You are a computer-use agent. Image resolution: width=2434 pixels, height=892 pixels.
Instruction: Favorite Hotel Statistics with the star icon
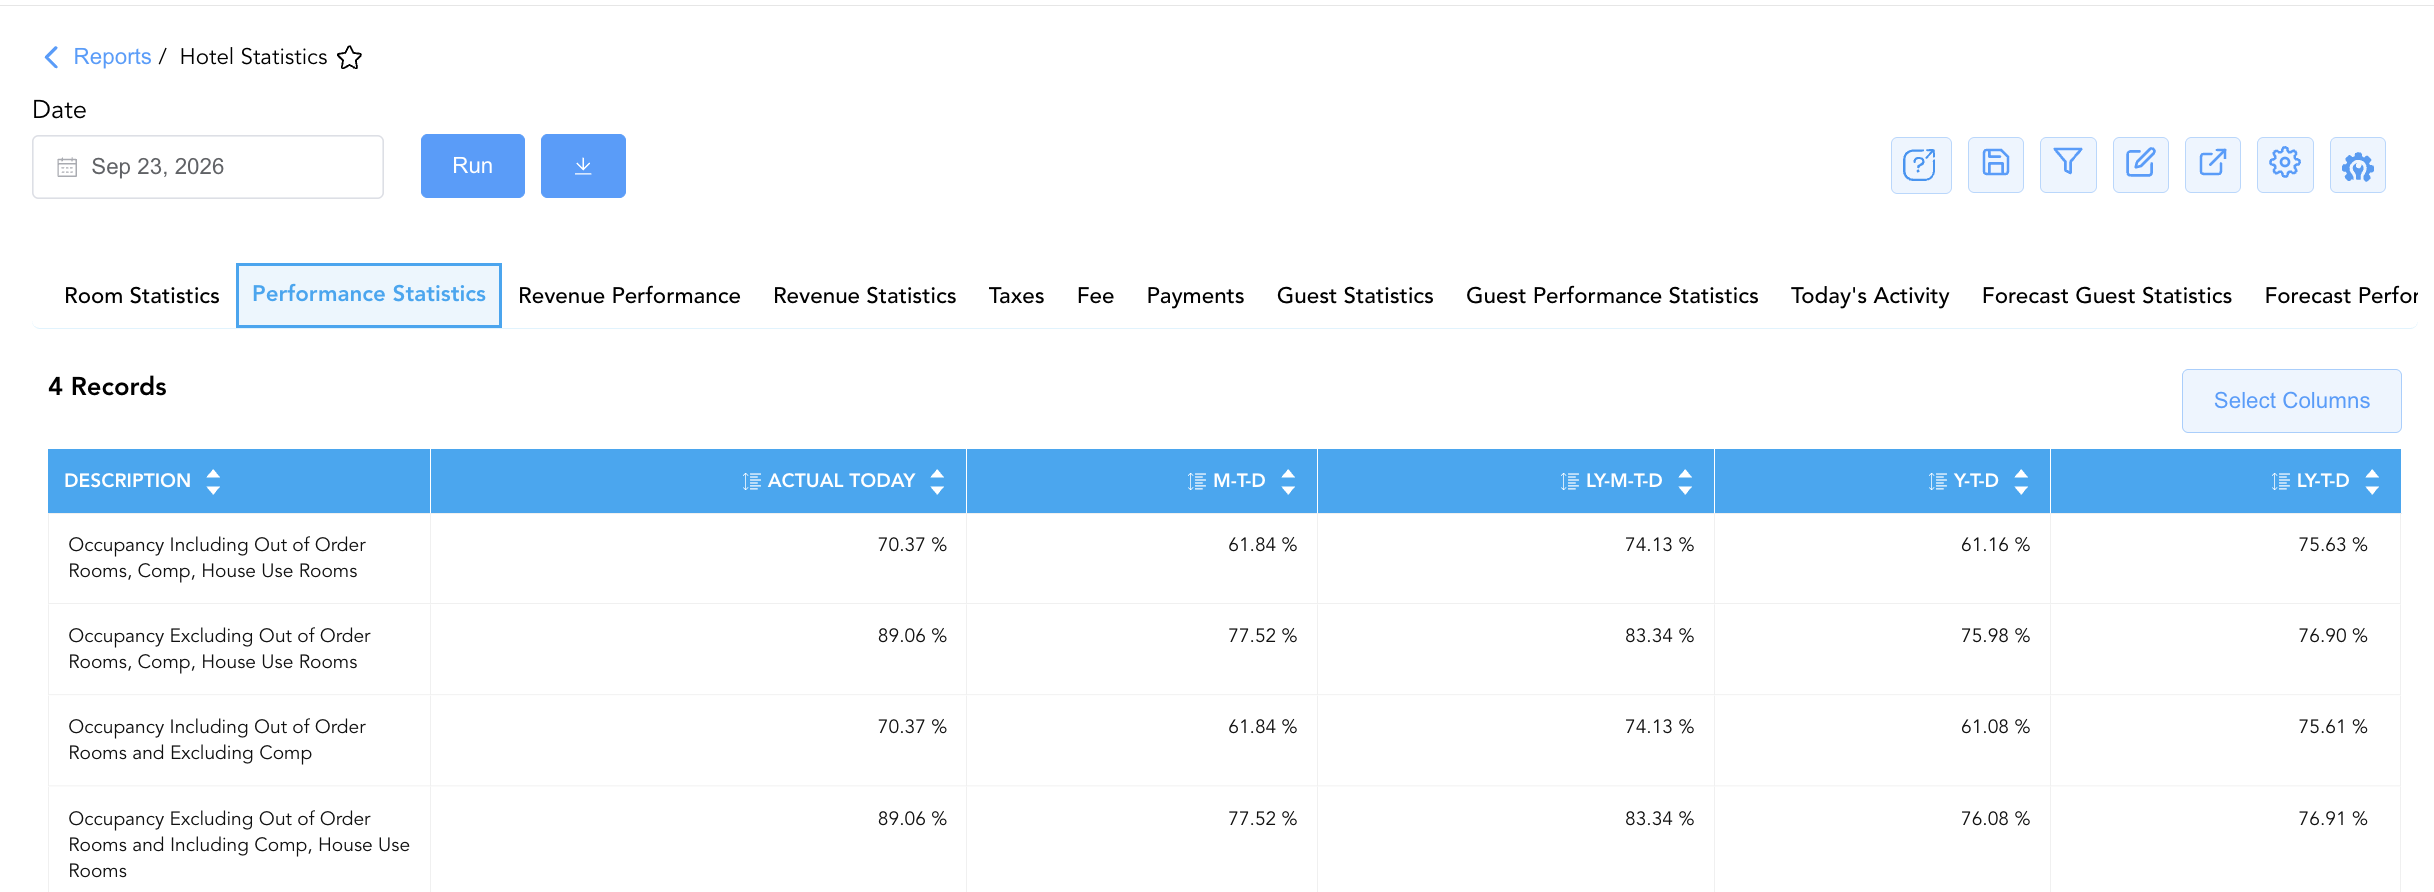(x=349, y=57)
